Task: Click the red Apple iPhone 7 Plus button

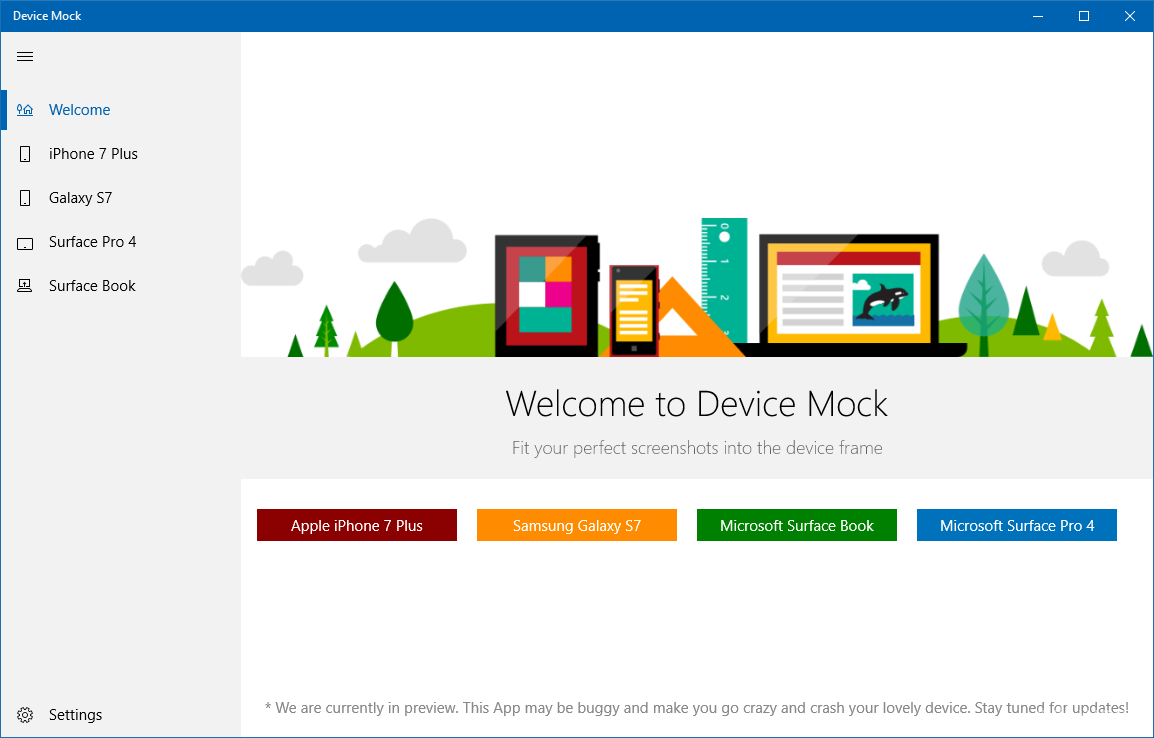Action: pyautogui.click(x=357, y=525)
